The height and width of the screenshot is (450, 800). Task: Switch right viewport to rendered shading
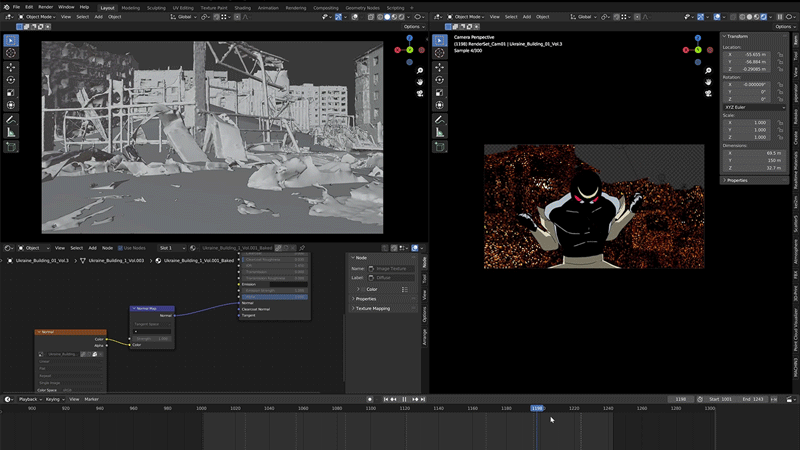[764, 17]
